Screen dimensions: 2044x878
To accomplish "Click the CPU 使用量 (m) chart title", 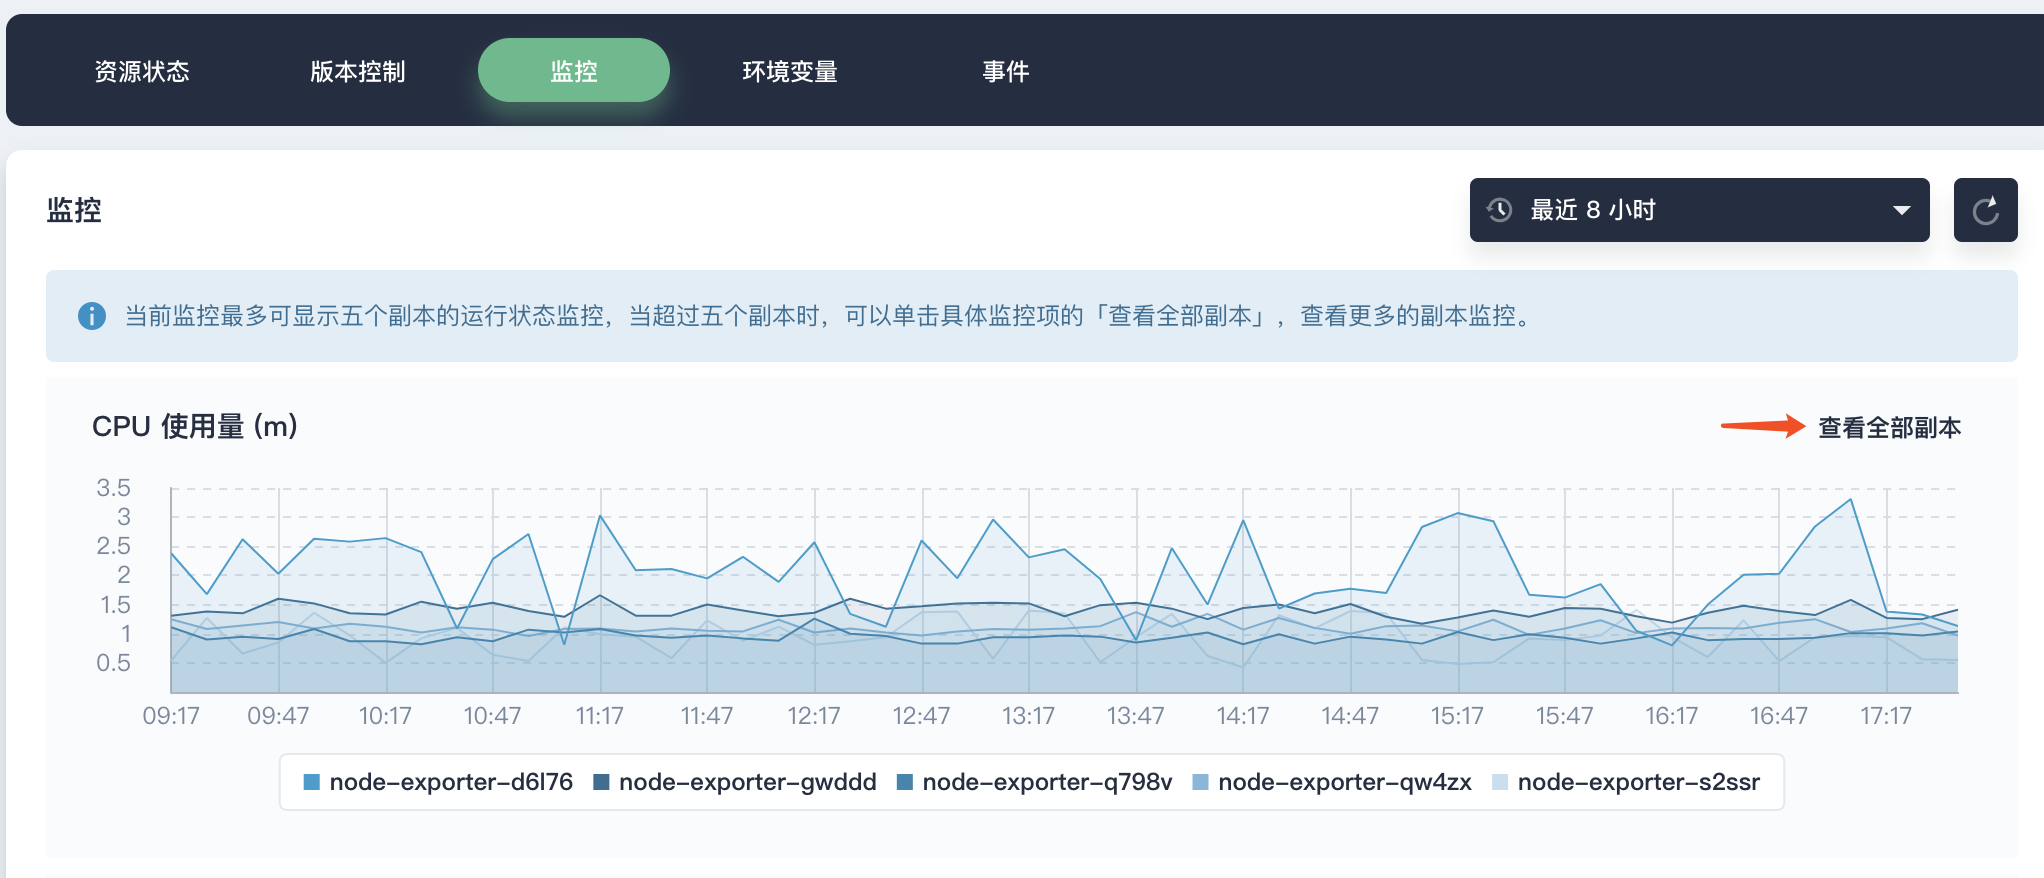I will pos(195,427).
